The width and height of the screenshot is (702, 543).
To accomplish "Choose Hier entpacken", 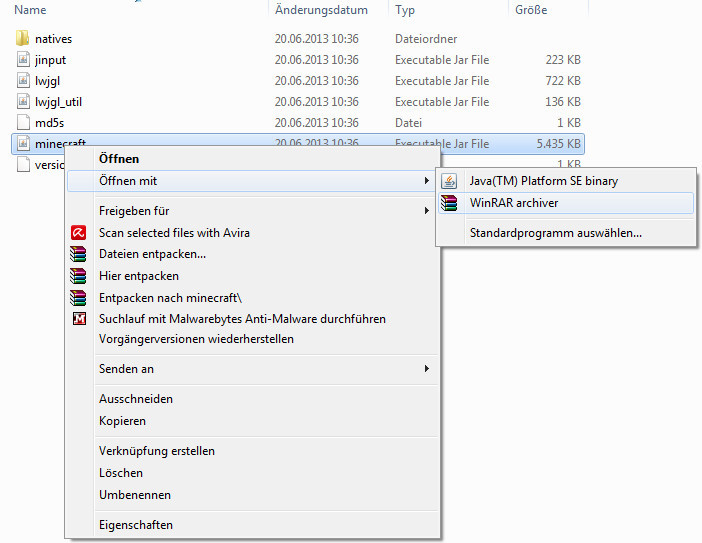I will point(139,276).
